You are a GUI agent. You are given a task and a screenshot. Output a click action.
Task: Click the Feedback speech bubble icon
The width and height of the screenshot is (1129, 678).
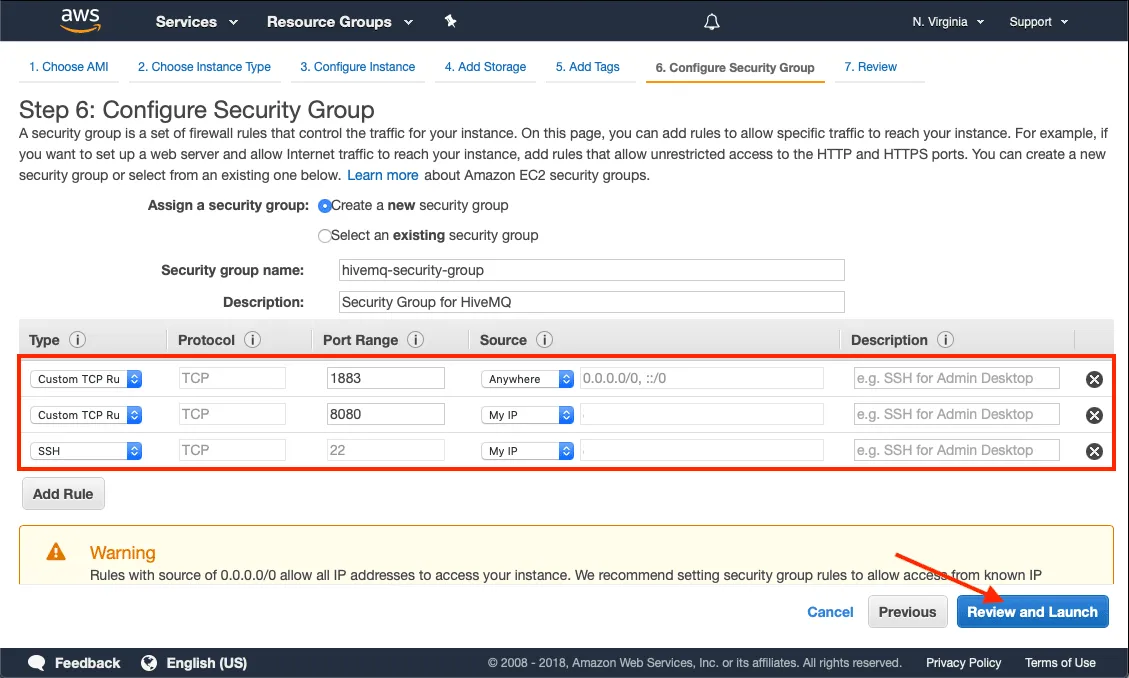[x=37, y=662]
